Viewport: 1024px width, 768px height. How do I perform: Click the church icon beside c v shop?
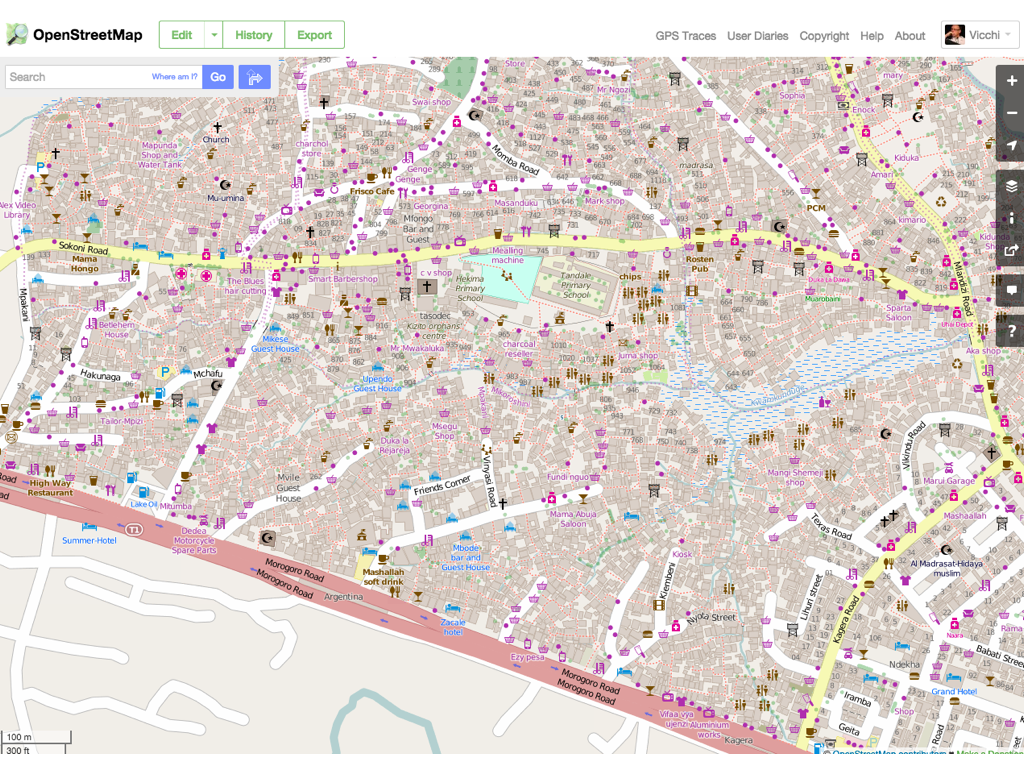tap(426, 286)
